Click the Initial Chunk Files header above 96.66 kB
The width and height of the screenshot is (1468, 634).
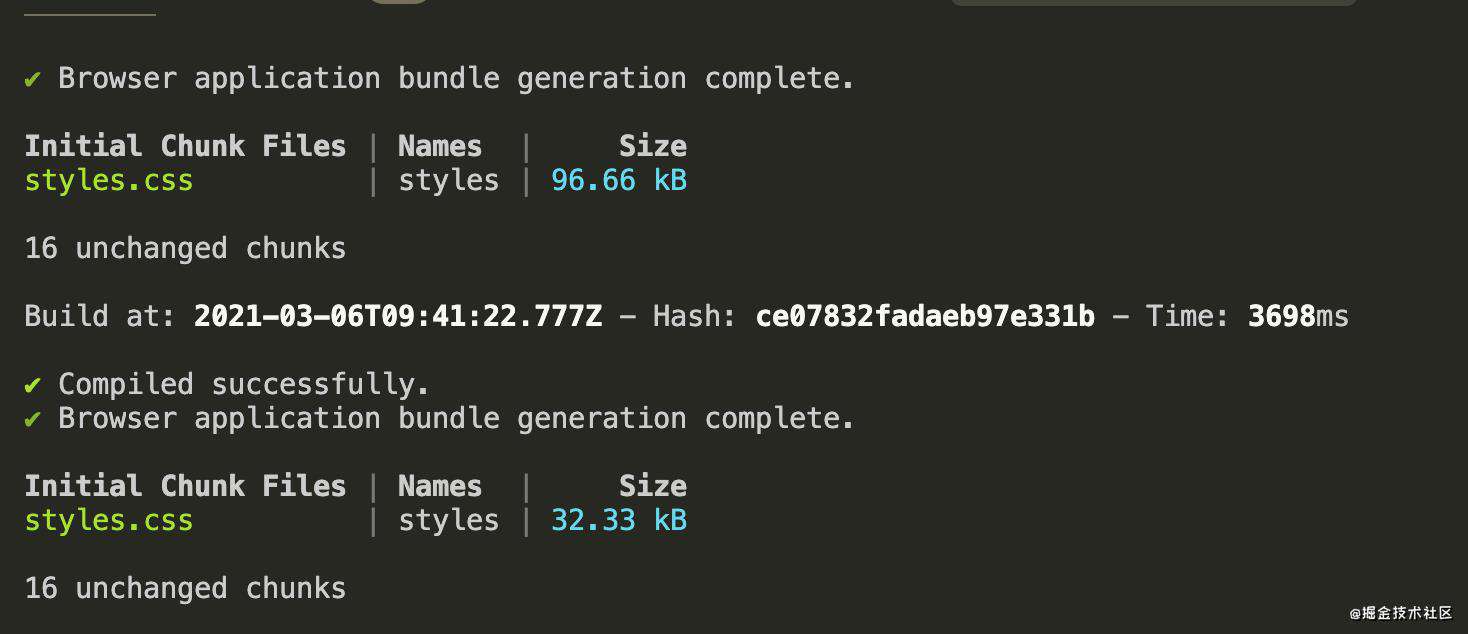point(186,147)
